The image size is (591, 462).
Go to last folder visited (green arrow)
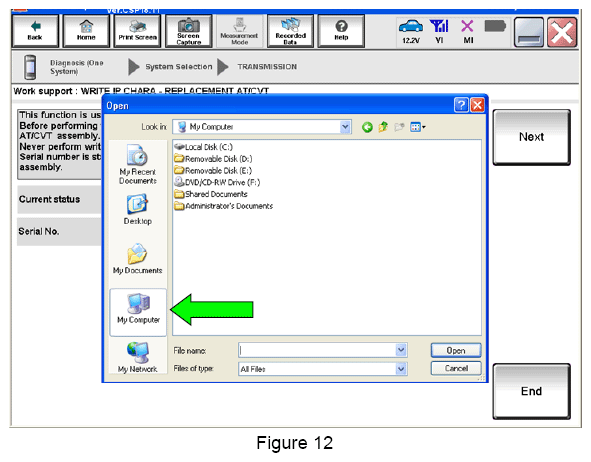367,127
